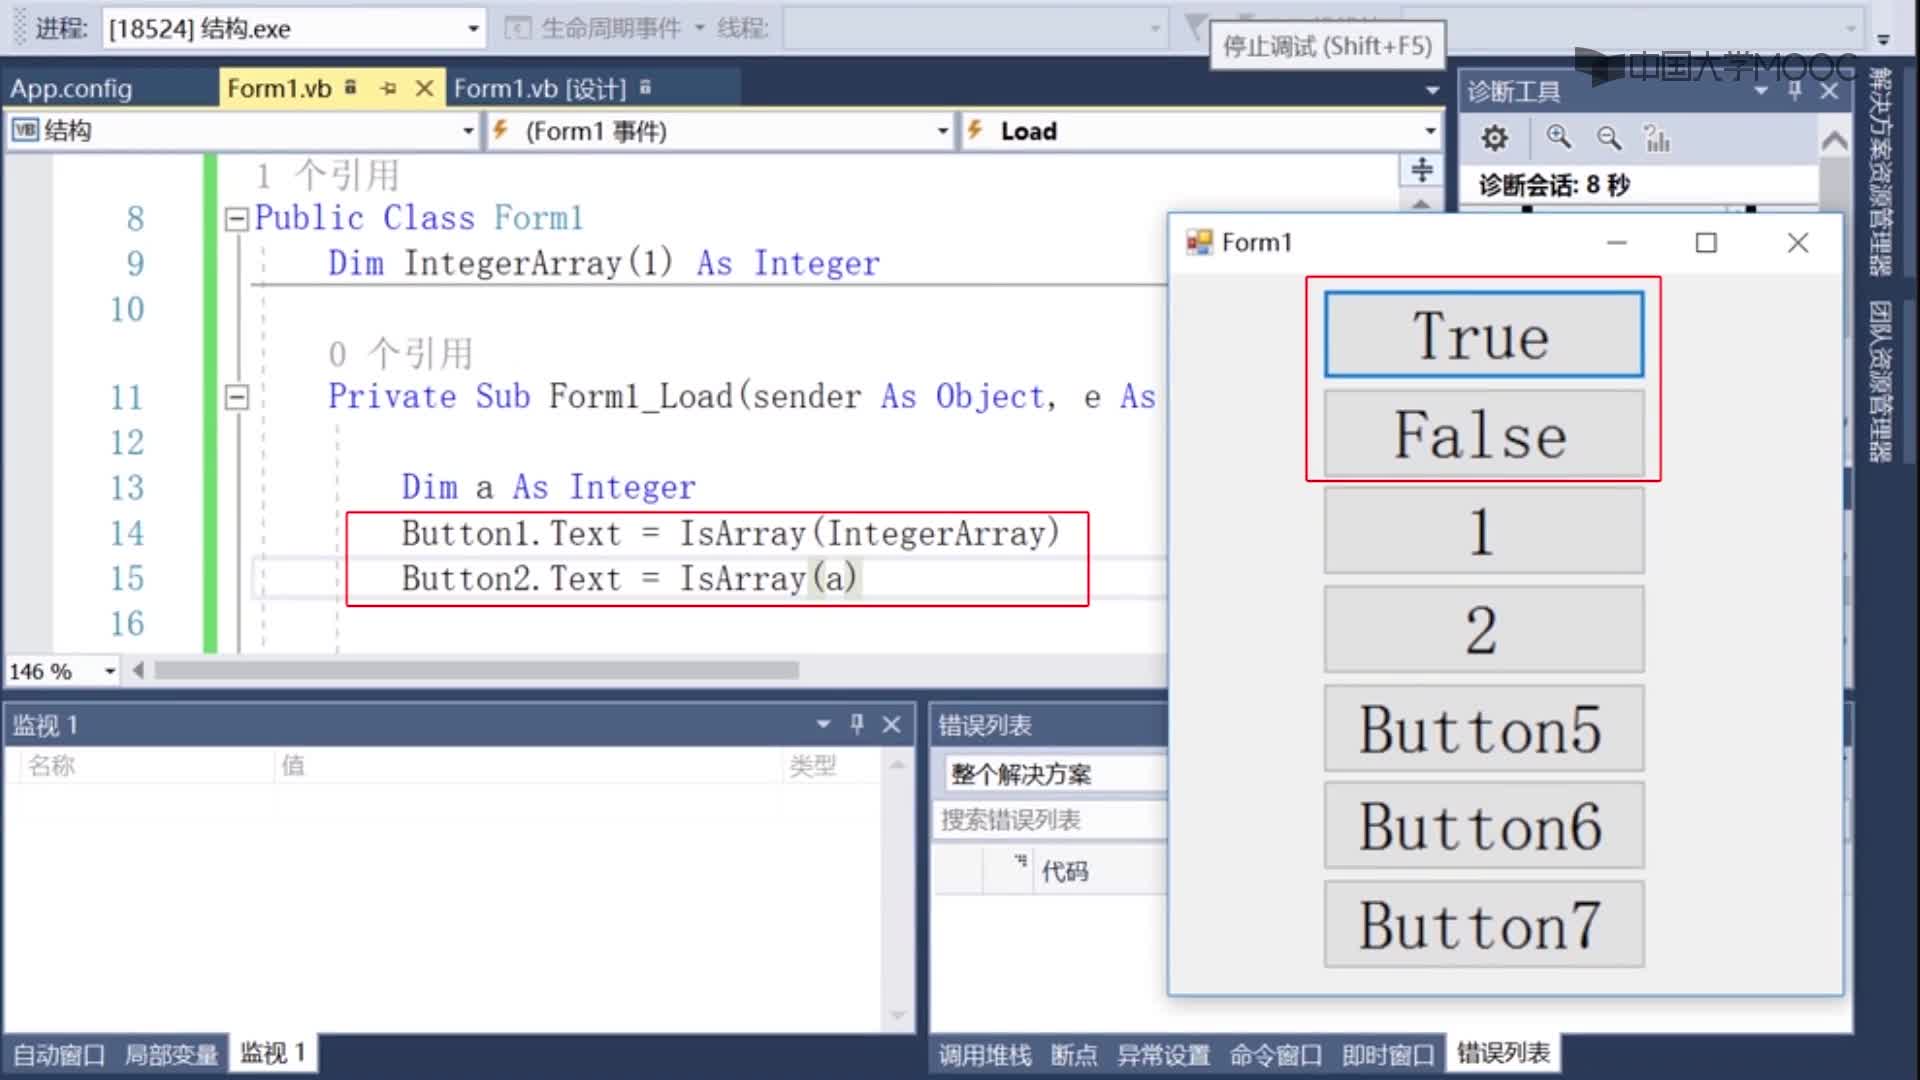
Task: Switch to the Form1.vb [设计] tab
Action: (x=540, y=88)
